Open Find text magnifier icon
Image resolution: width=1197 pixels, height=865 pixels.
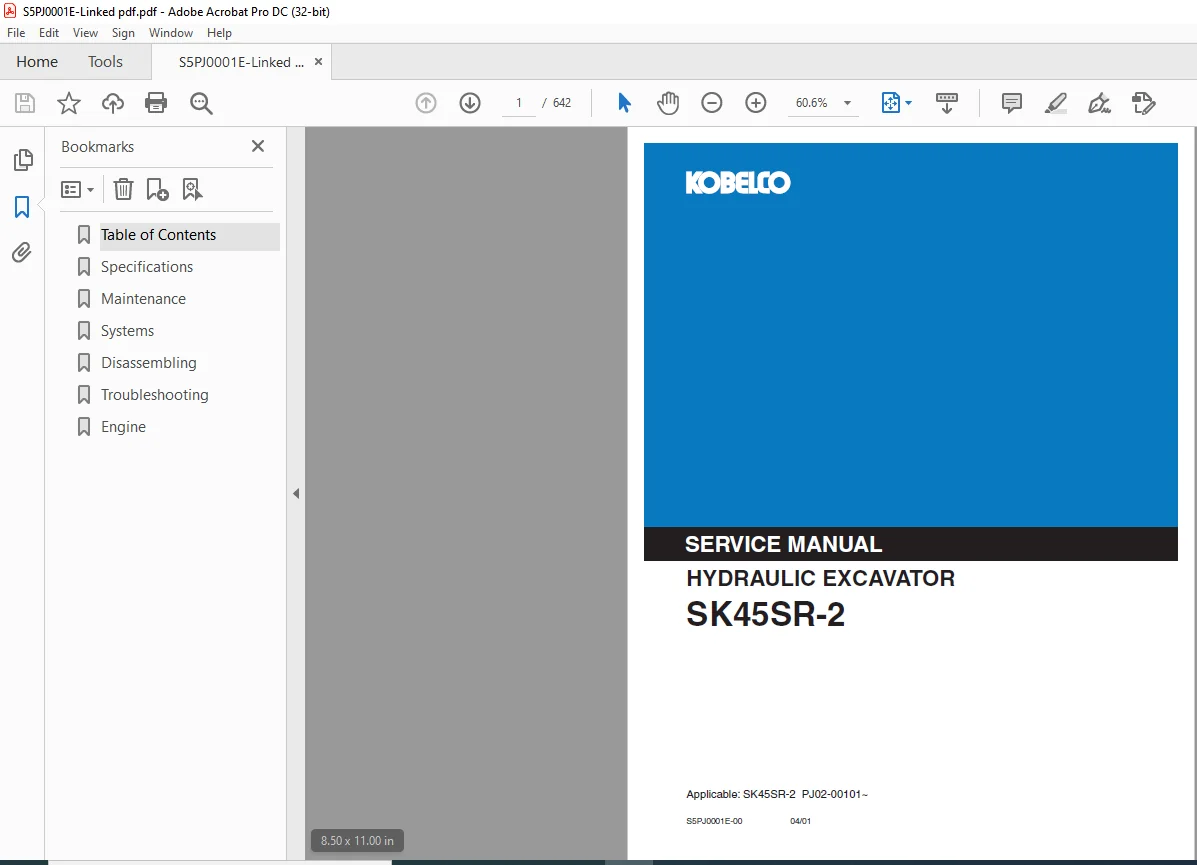202,103
